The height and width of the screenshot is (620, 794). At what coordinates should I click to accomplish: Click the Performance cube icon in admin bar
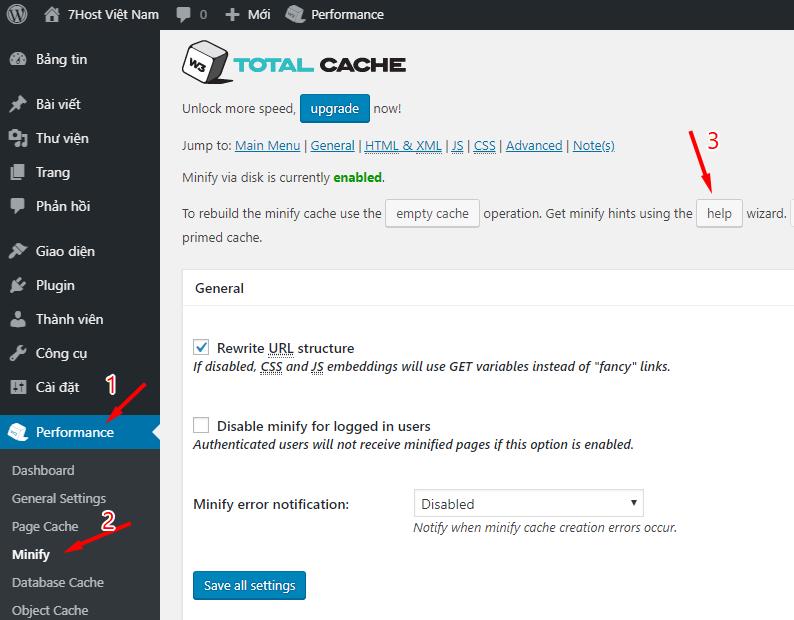pyautogui.click(x=295, y=14)
